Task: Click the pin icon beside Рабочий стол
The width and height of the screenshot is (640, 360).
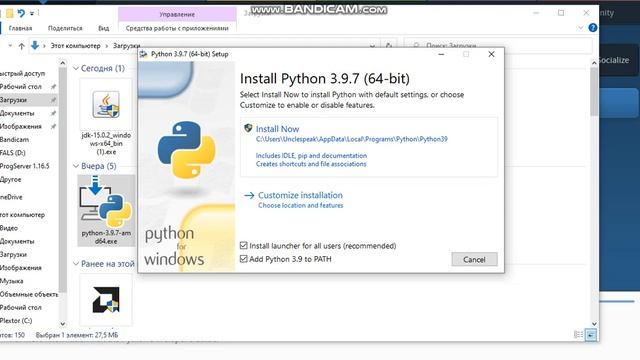Action: click(53, 87)
